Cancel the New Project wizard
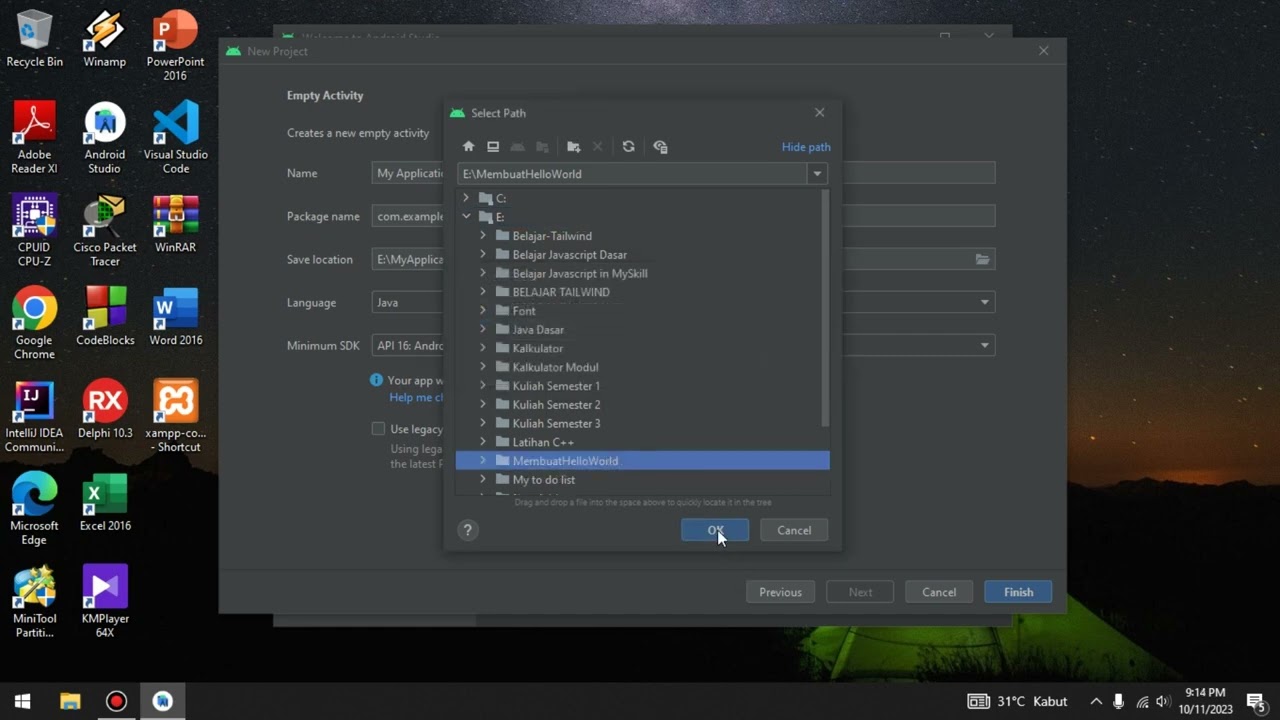 (x=939, y=592)
